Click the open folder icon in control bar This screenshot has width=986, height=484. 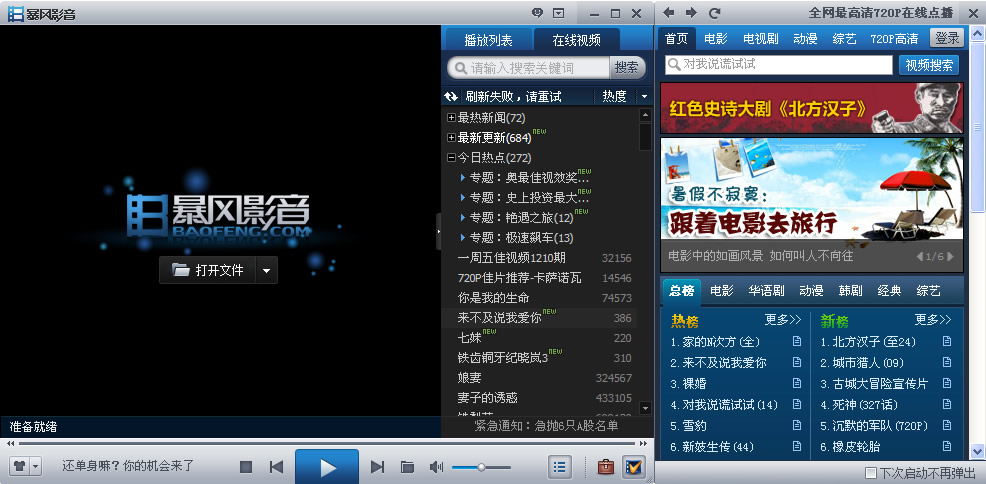407,467
